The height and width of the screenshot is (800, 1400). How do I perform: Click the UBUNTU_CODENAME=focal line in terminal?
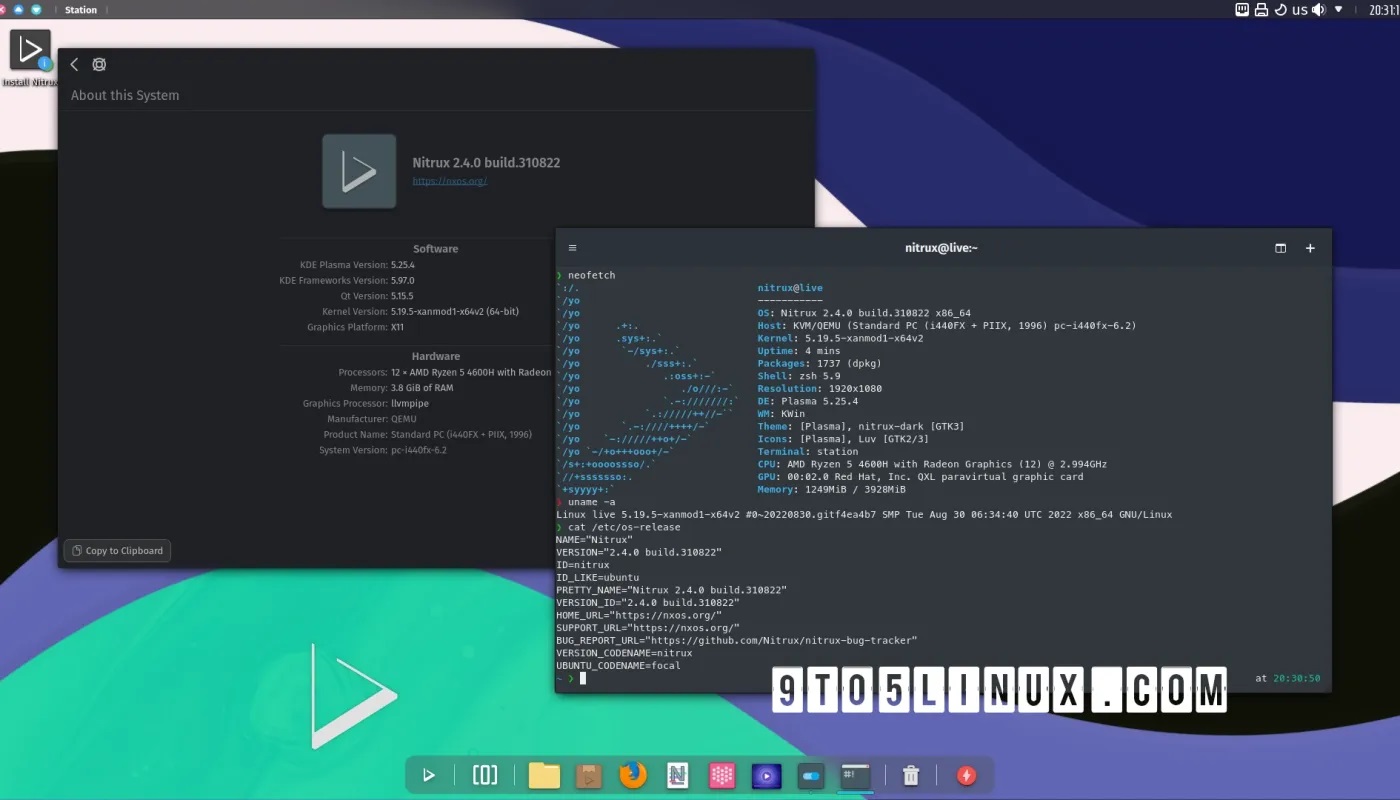[x=618, y=665]
